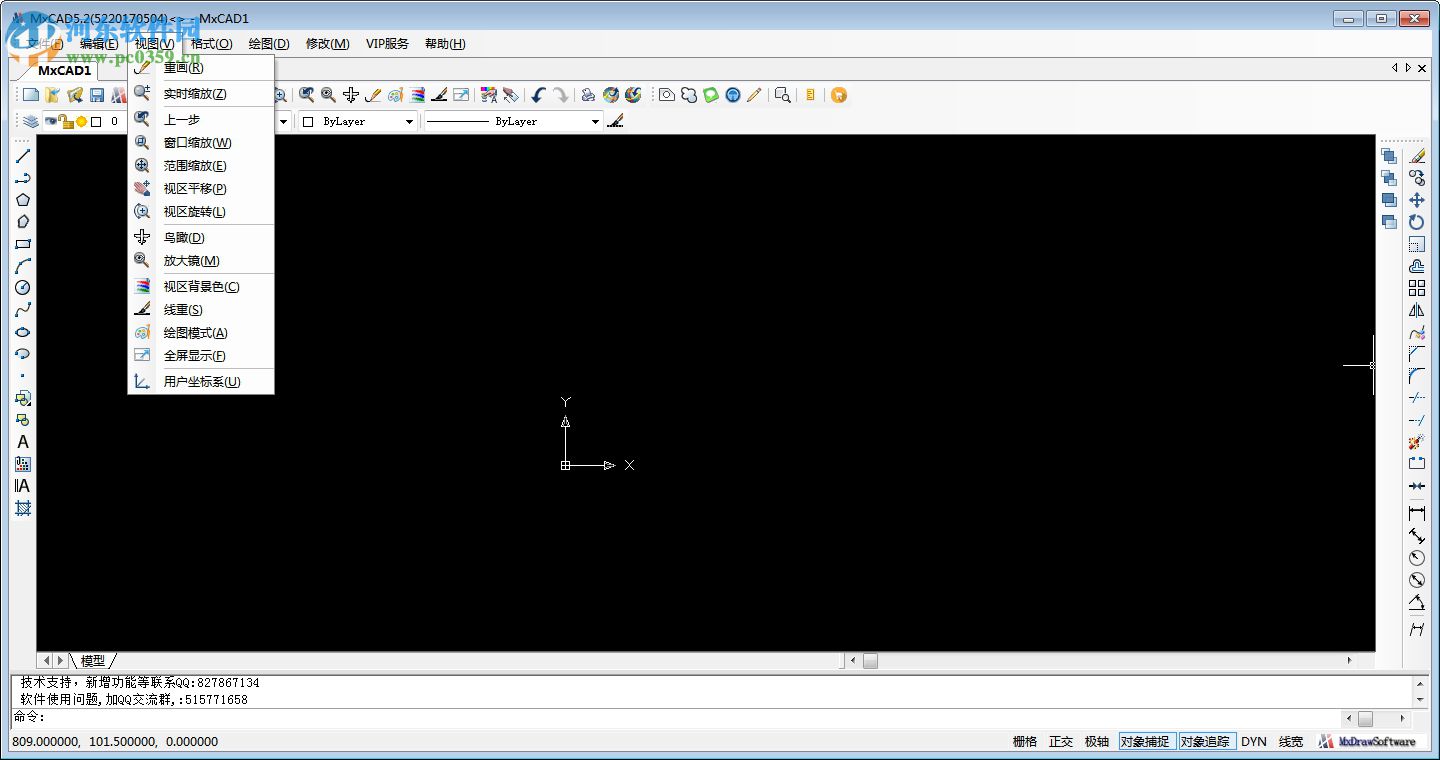Select the Fillet tool in right toolbar
The image size is (1440, 760).
(1417, 376)
